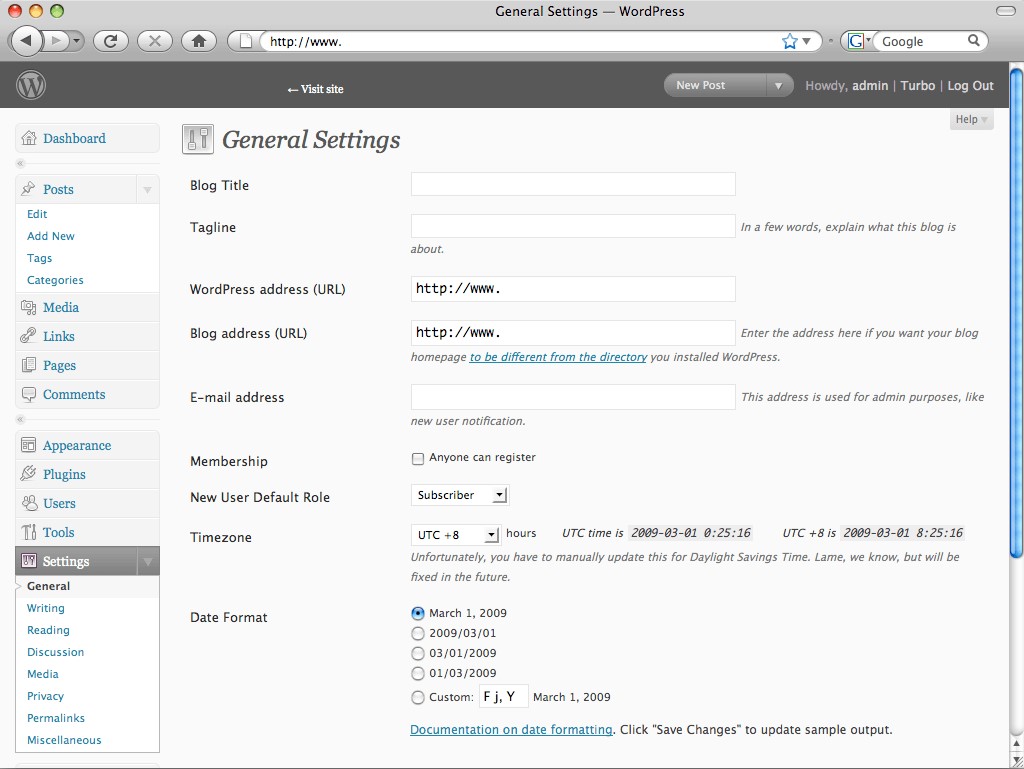Viewport: 1024px width, 769px height.
Task: Click the Plugins icon in the sidebar
Action: [x=29, y=474]
